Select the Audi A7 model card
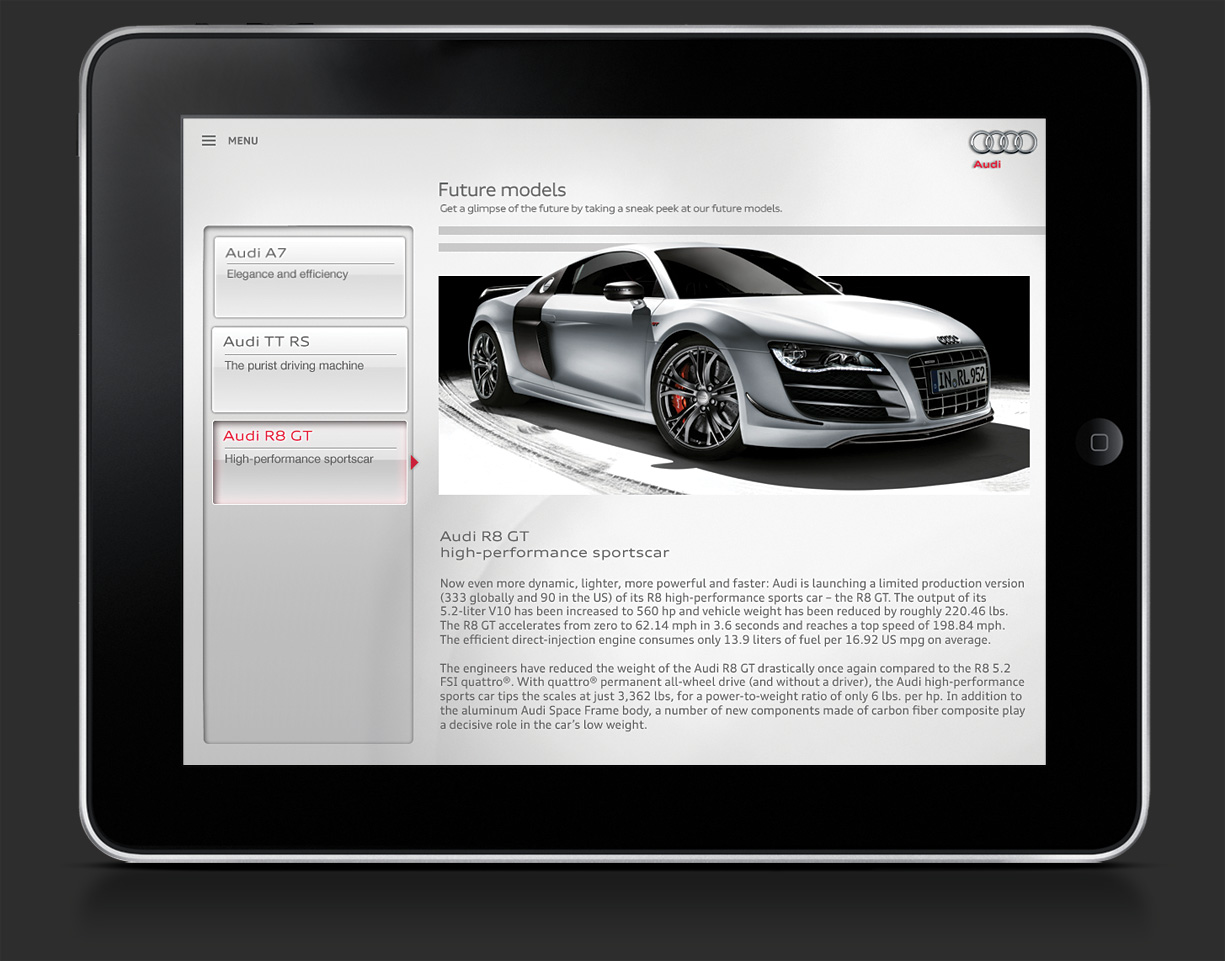The width and height of the screenshot is (1225, 961). click(x=310, y=277)
